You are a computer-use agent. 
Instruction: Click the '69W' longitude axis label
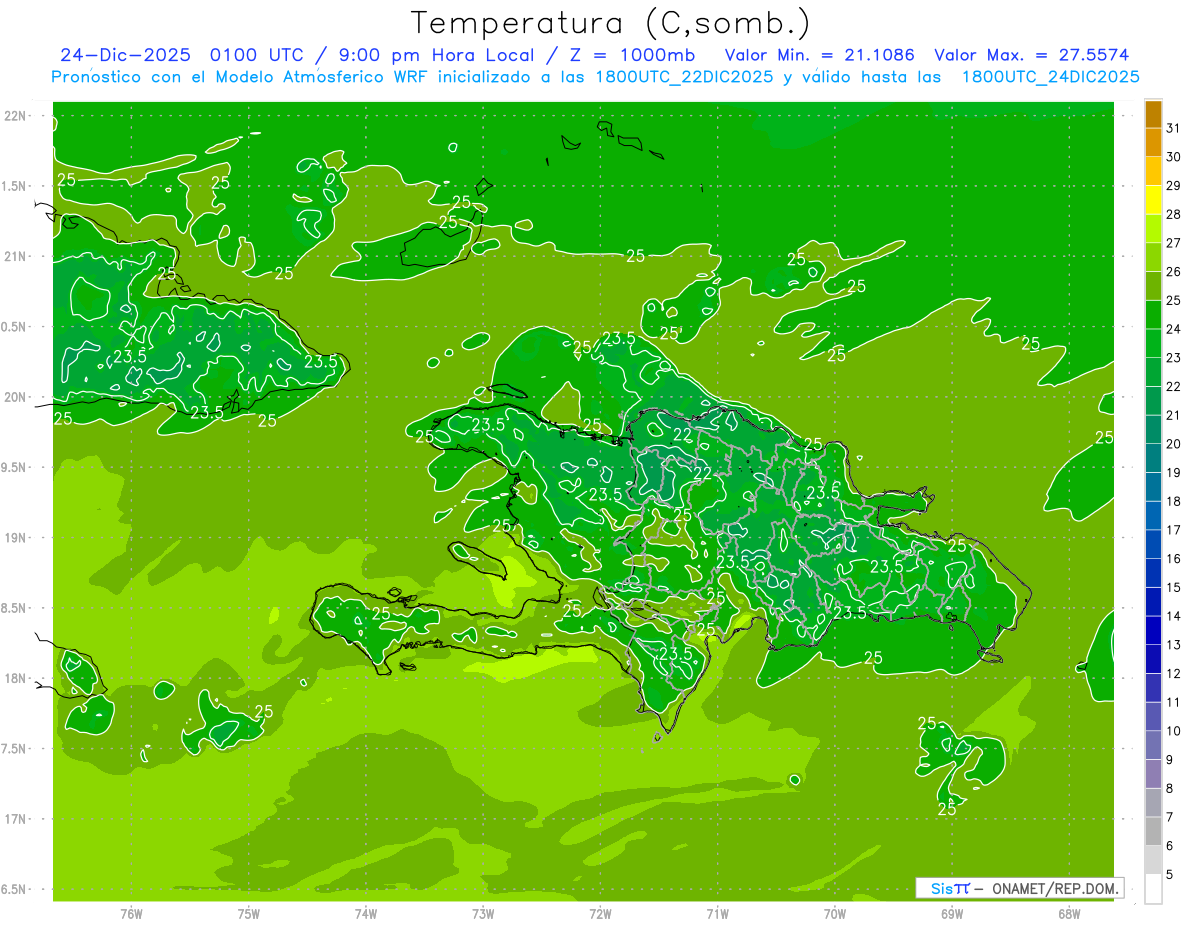click(x=952, y=913)
